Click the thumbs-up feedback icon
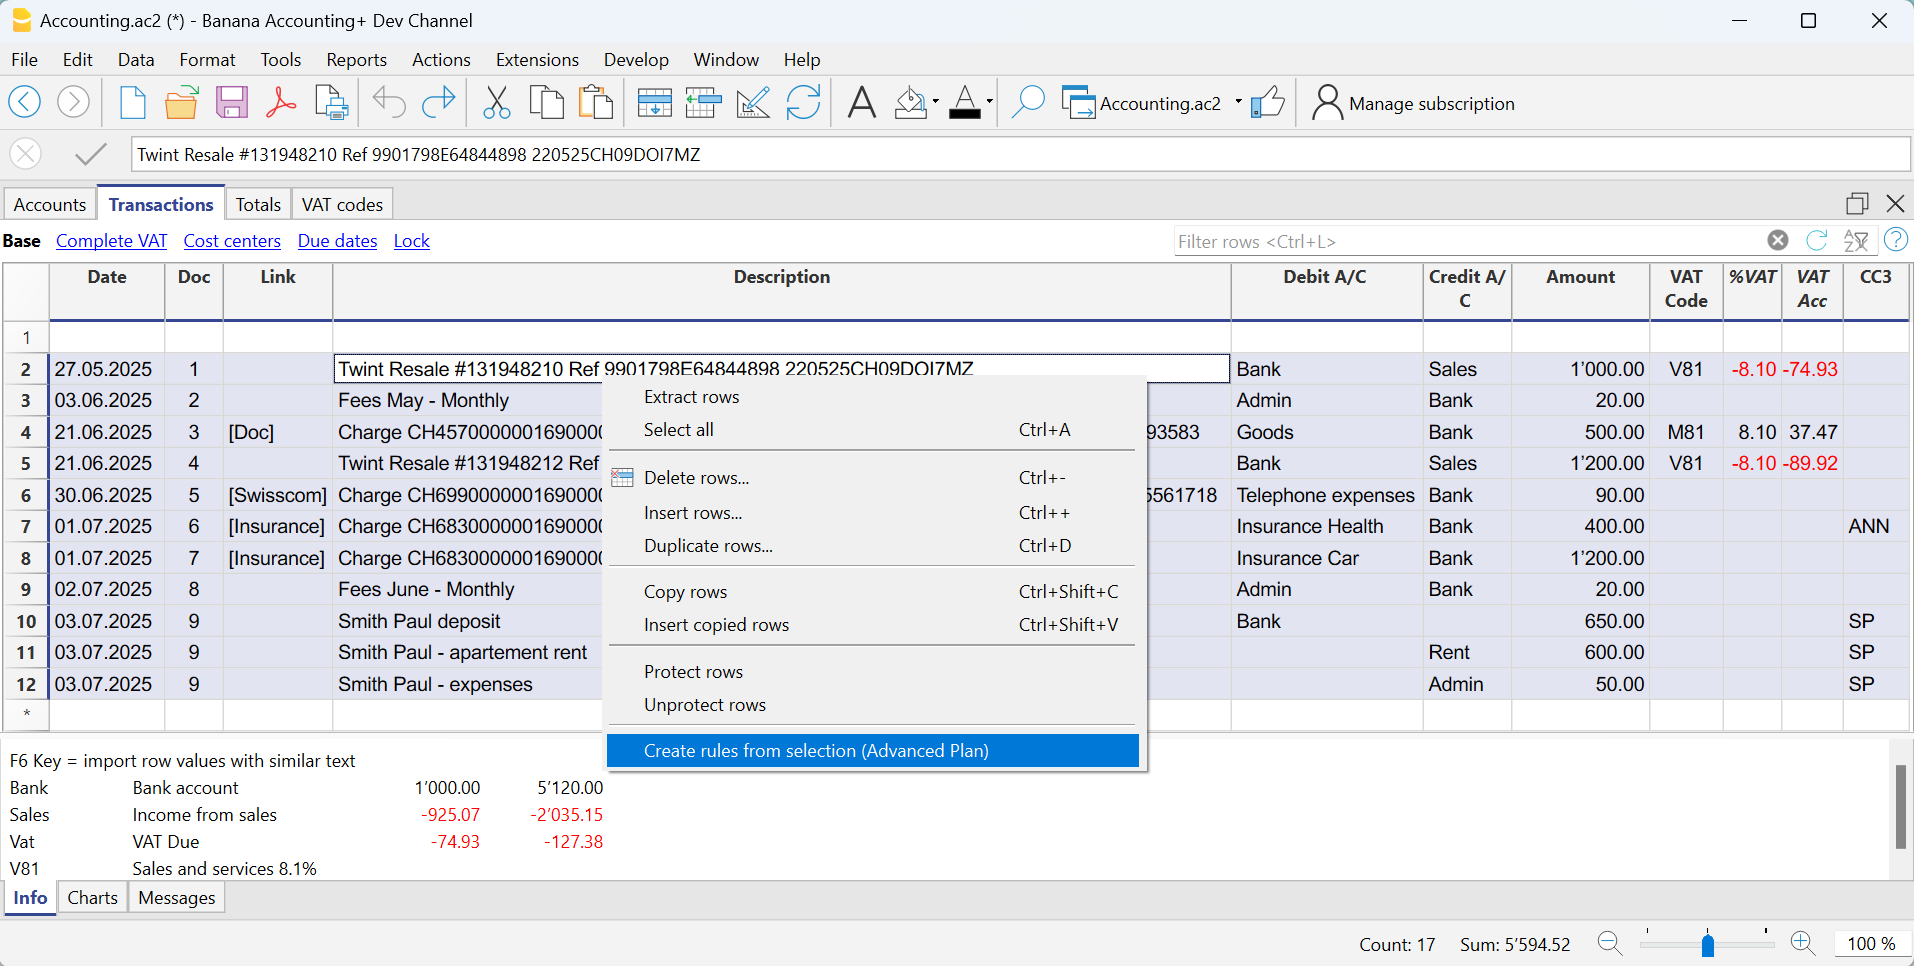Image resolution: width=1914 pixels, height=966 pixels. click(x=1268, y=101)
